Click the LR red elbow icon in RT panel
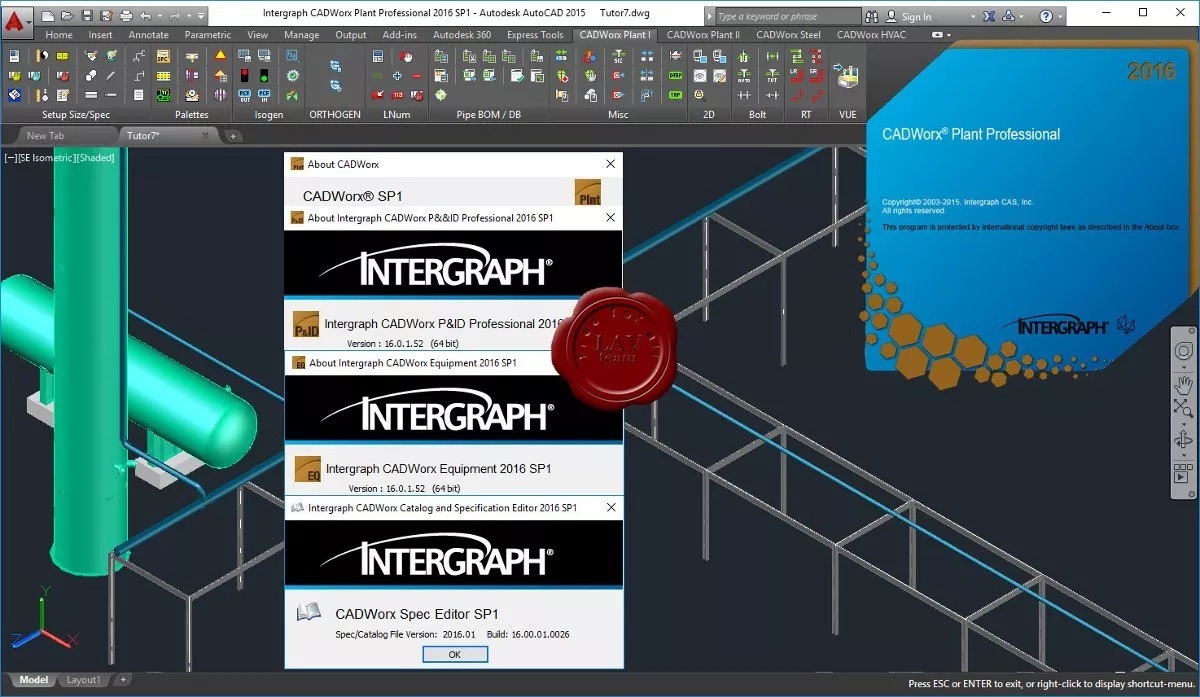The height and width of the screenshot is (697, 1200). [798, 76]
